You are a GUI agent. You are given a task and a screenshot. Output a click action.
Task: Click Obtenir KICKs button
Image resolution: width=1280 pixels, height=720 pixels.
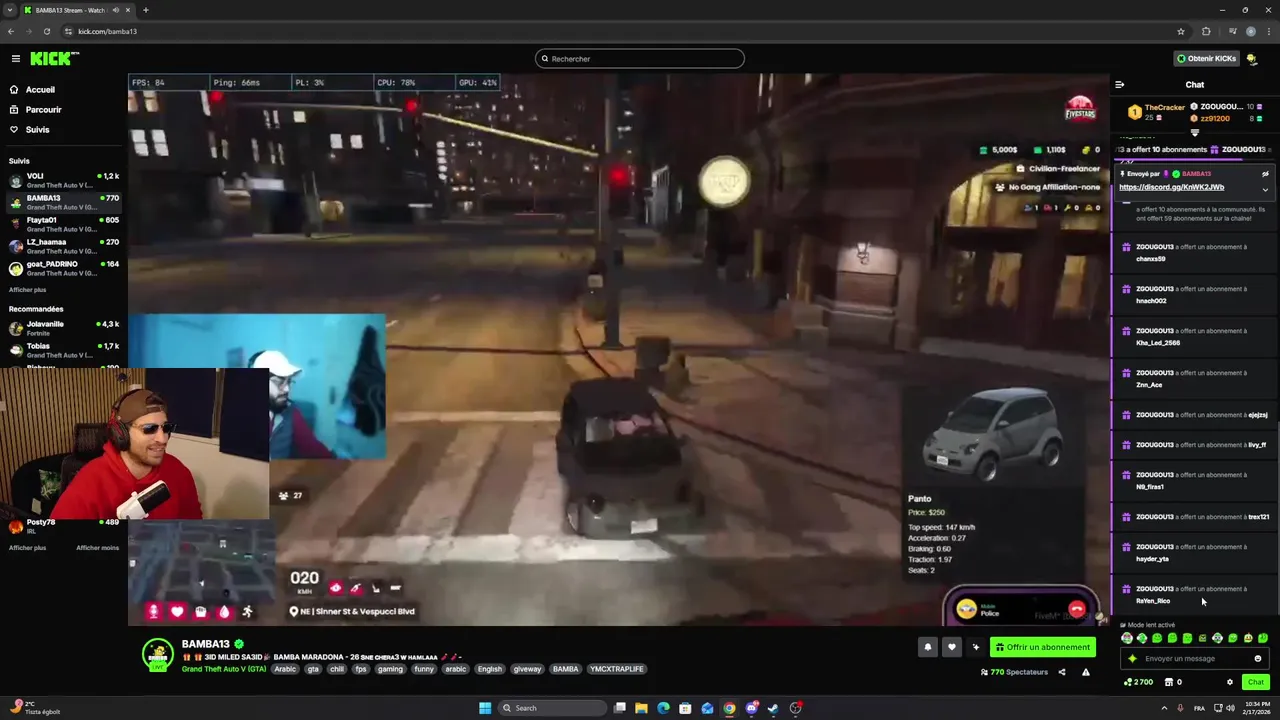(1206, 59)
